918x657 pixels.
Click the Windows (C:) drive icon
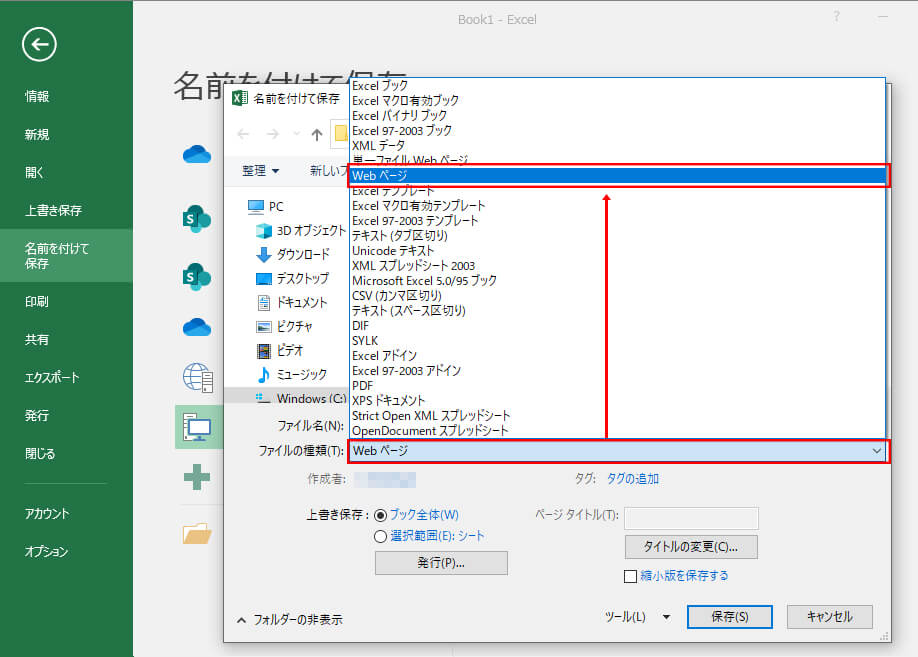coord(263,398)
